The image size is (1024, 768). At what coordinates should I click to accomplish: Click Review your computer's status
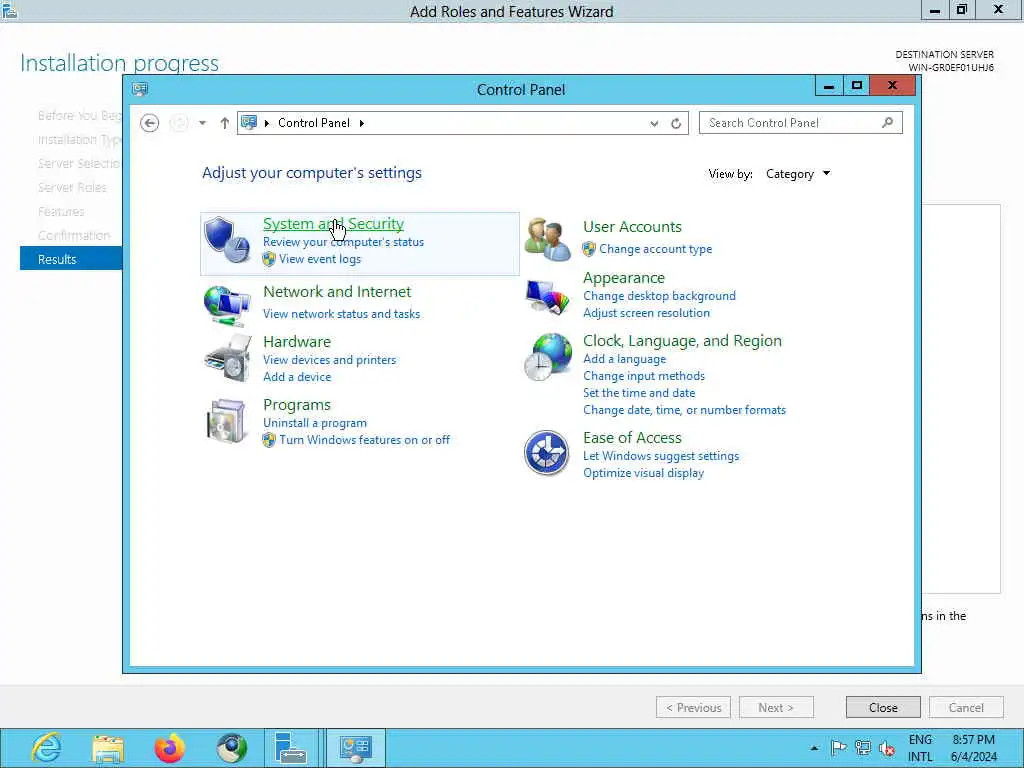point(344,242)
